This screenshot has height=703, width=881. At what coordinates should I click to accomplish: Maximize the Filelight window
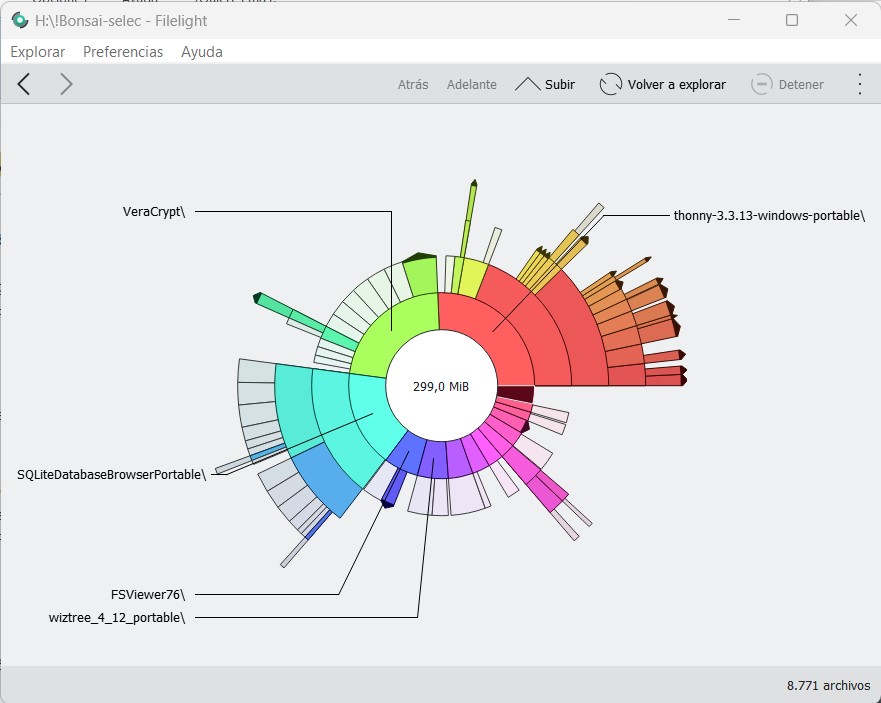pyautogui.click(x=792, y=20)
